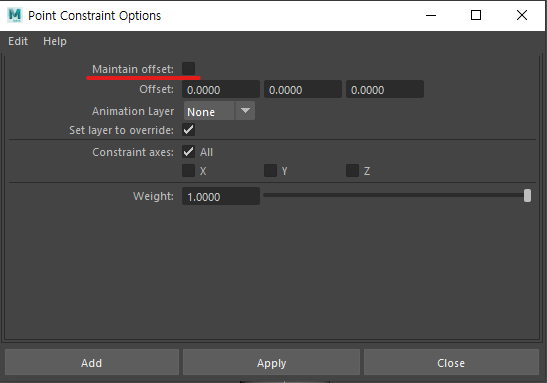Click the Weight value field

(221, 196)
